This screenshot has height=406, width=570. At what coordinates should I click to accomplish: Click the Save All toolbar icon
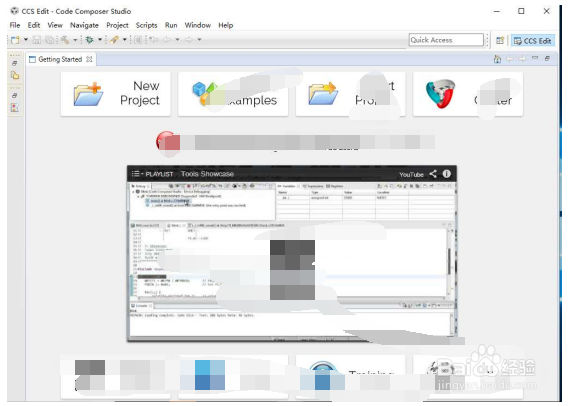pos(49,40)
